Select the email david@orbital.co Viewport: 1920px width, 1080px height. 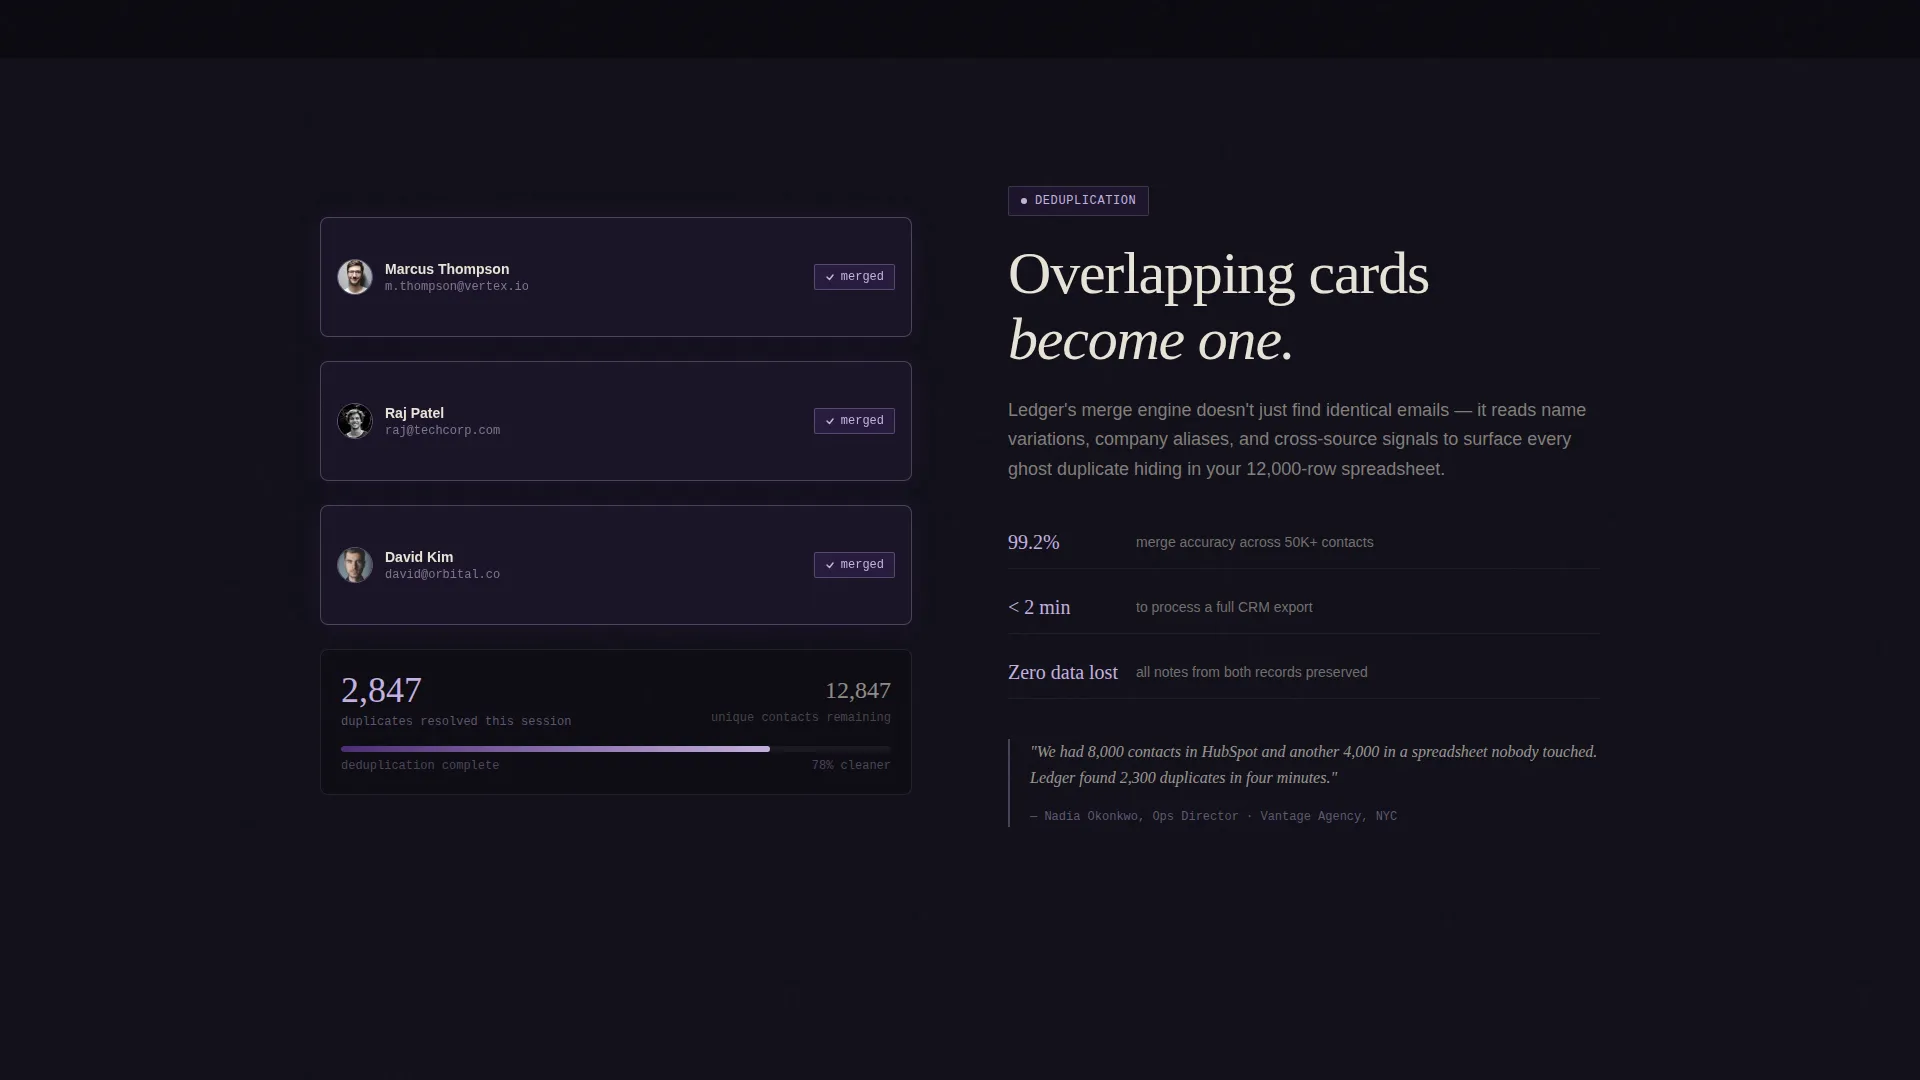tap(442, 575)
